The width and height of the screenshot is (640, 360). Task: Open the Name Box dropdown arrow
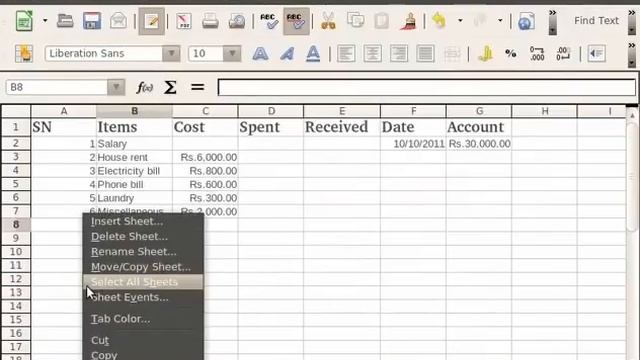116,87
